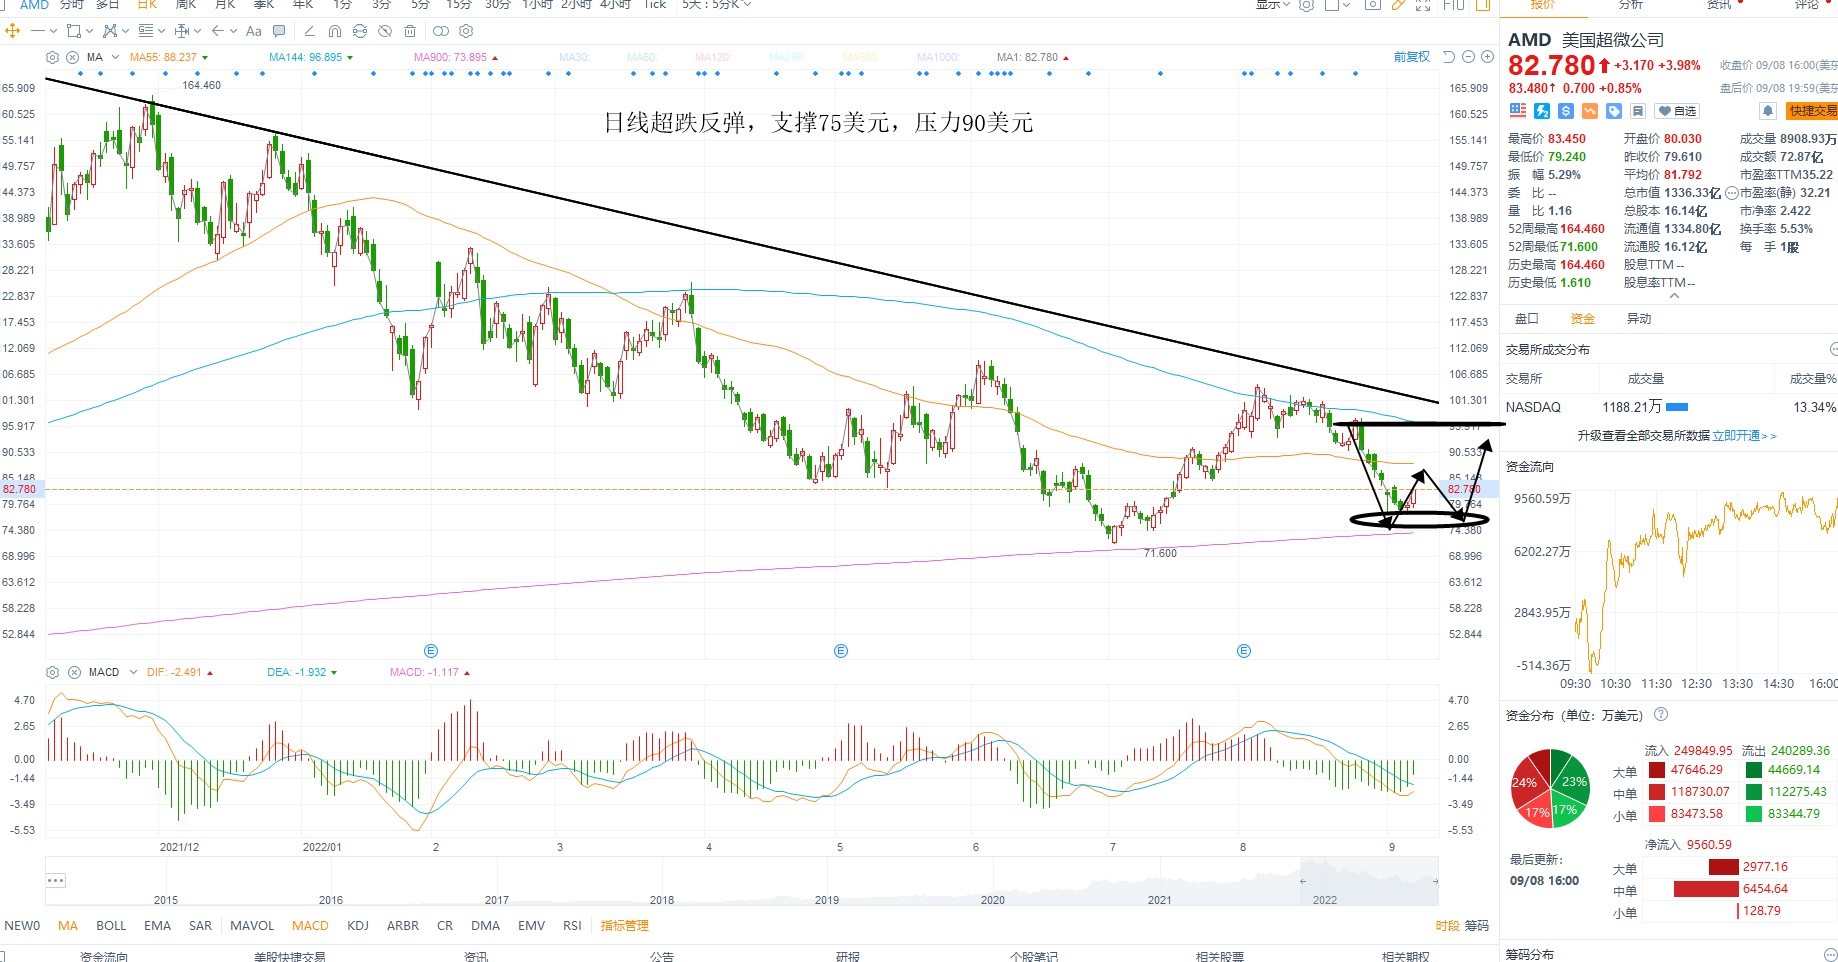Toggle the MAVOL sub-indicator
This screenshot has width=1838, height=962.
click(252, 926)
